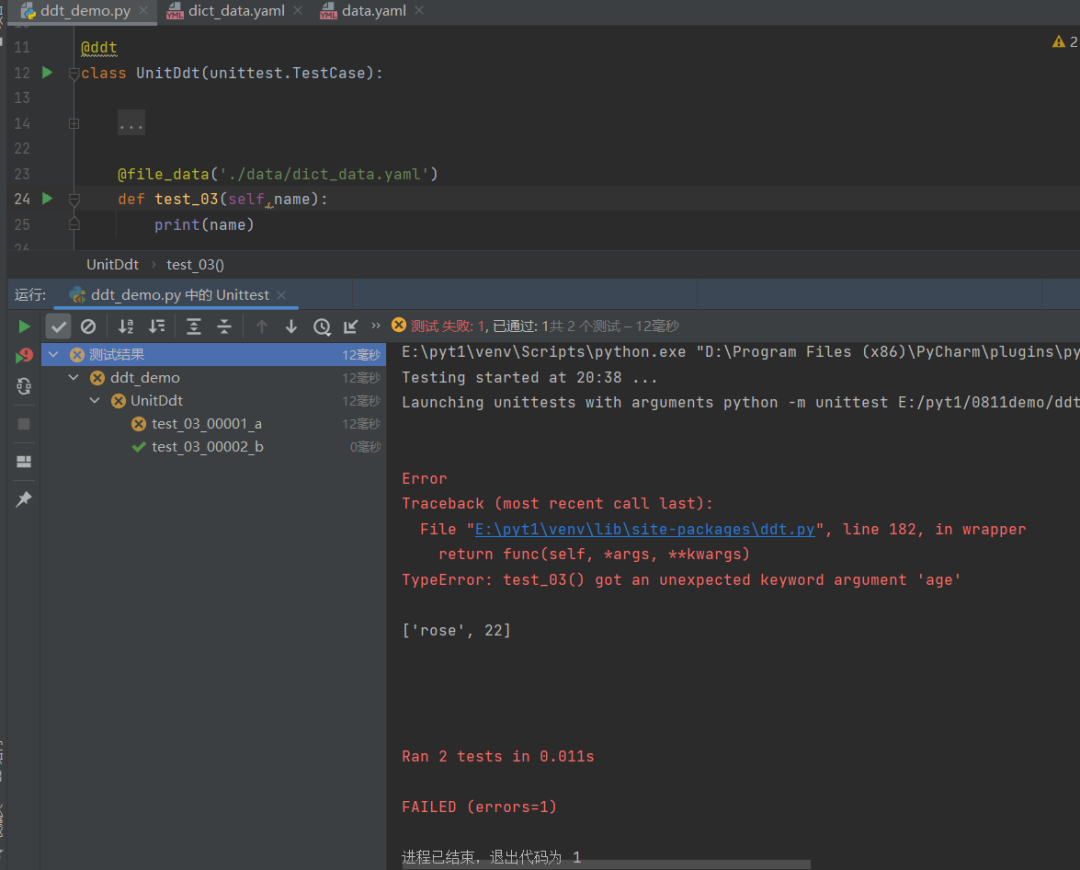The width and height of the screenshot is (1080, 870).
Task: Select failed test test_03_00001_a
Action: tap(206, 424)
